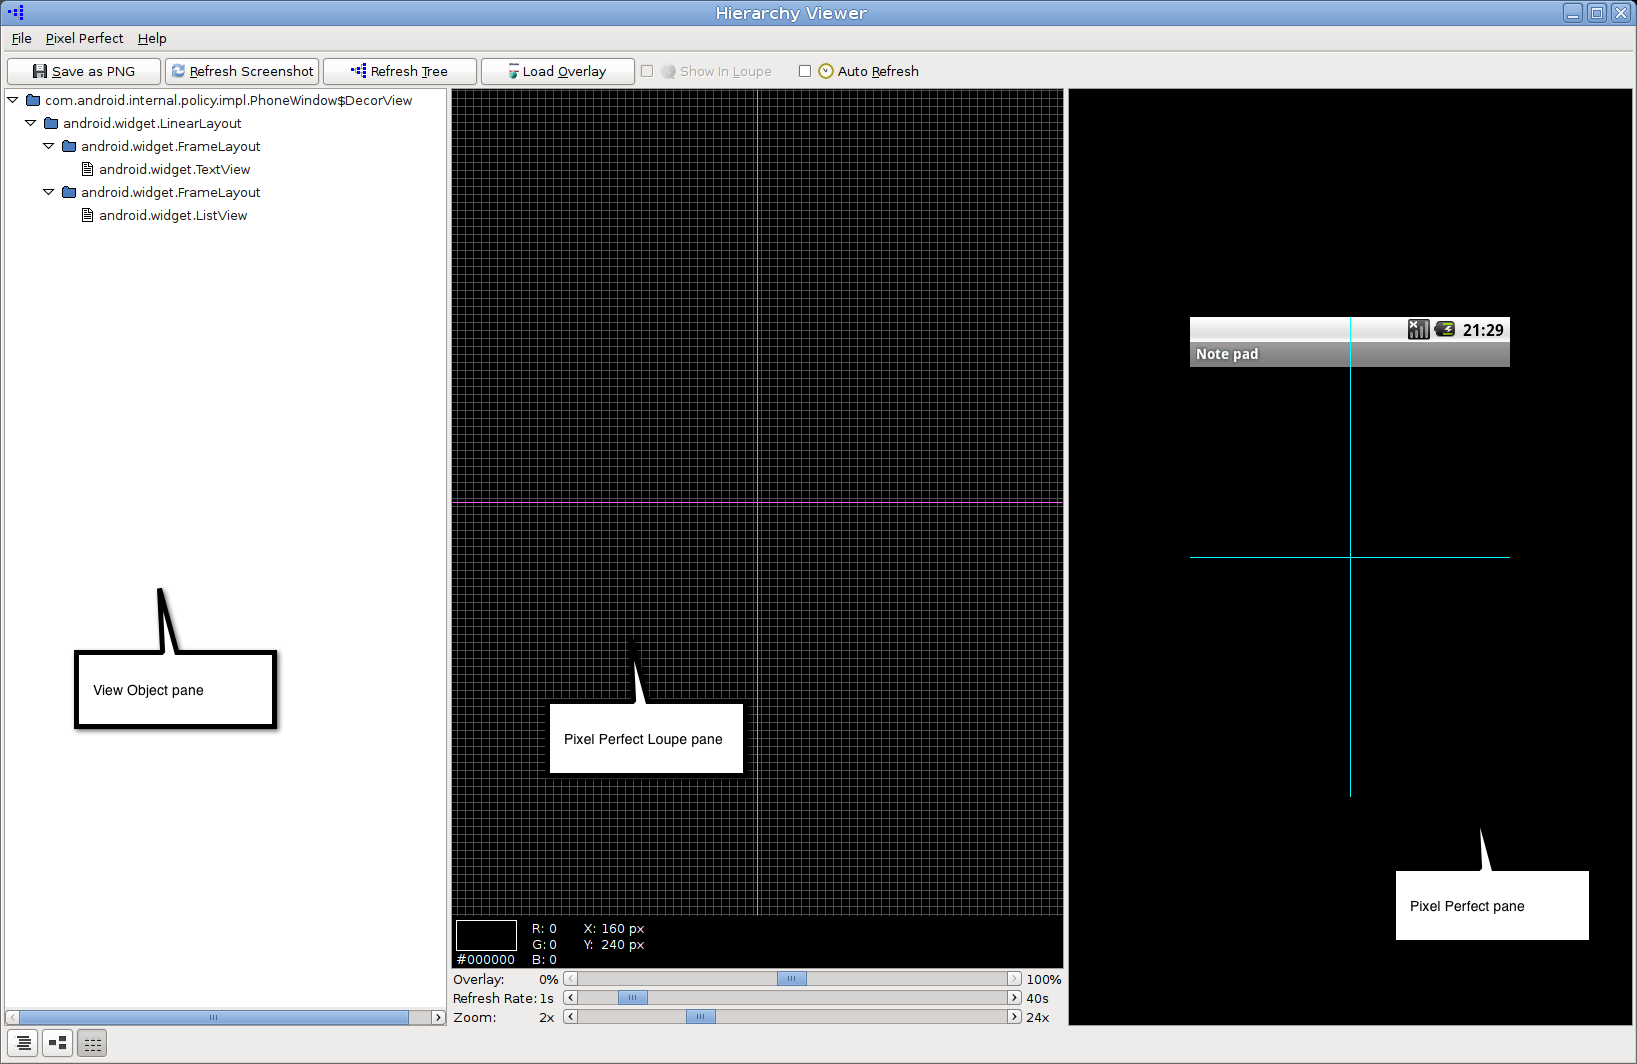
Task: Click the Zoom slider handle
Action: pos(700,1017)
